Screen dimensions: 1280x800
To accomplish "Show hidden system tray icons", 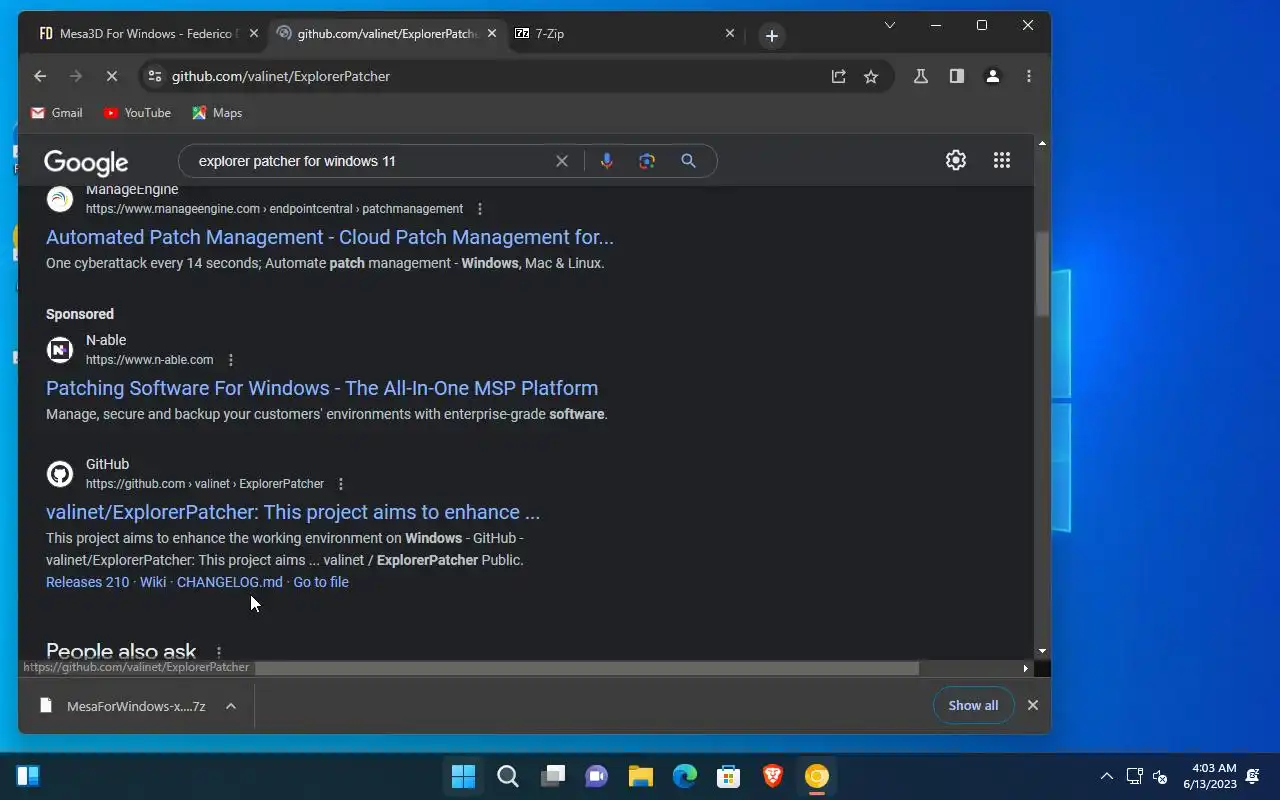I will click(1106, 776).
